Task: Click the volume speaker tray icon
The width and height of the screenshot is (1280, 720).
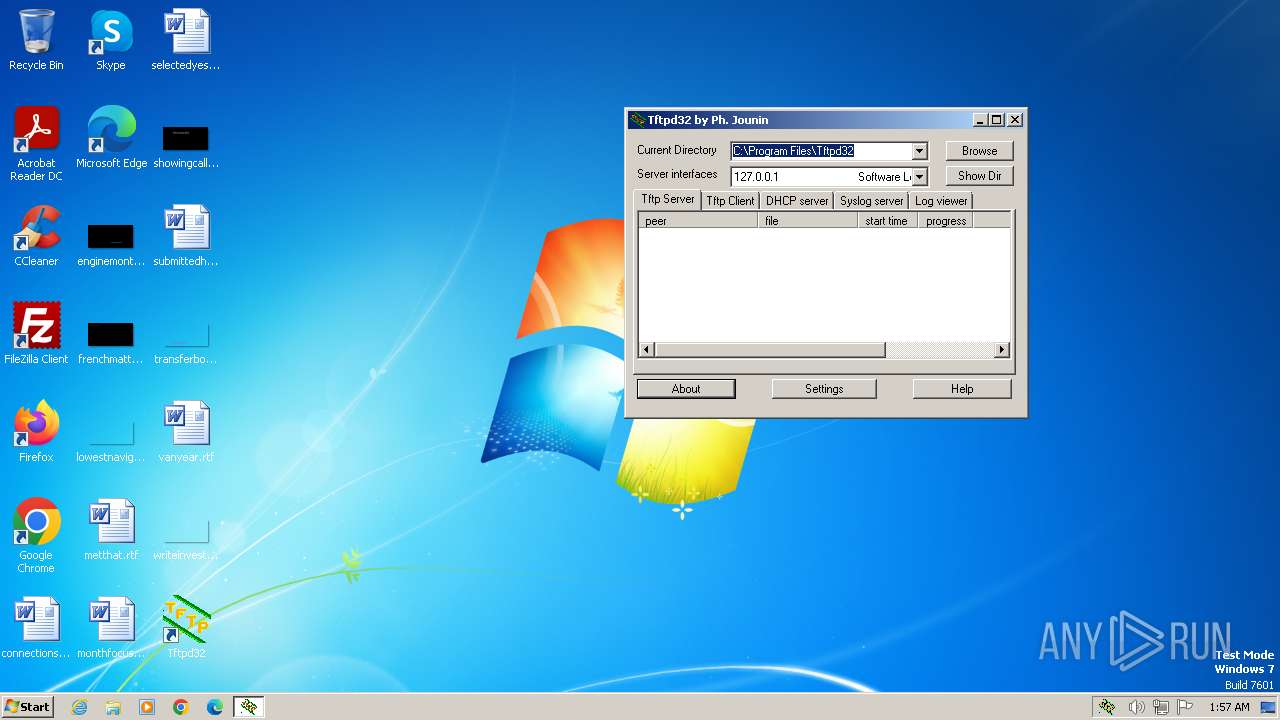Action: click(1136, 707)
